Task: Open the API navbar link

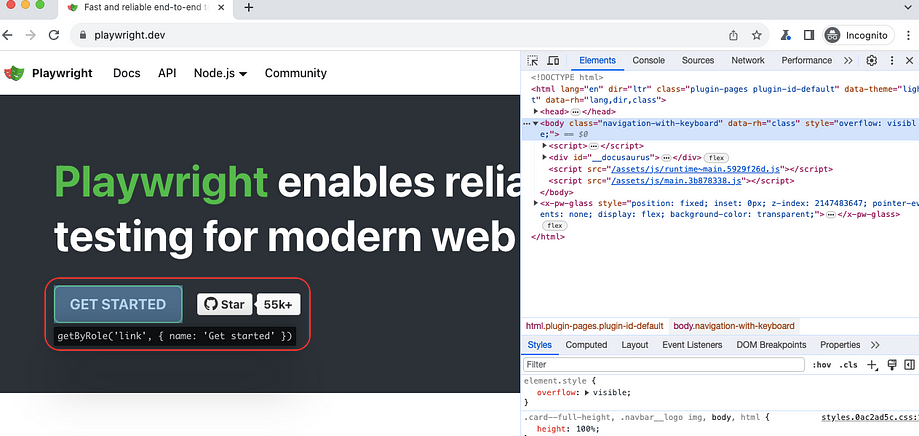Action: [x=167, y=73]
